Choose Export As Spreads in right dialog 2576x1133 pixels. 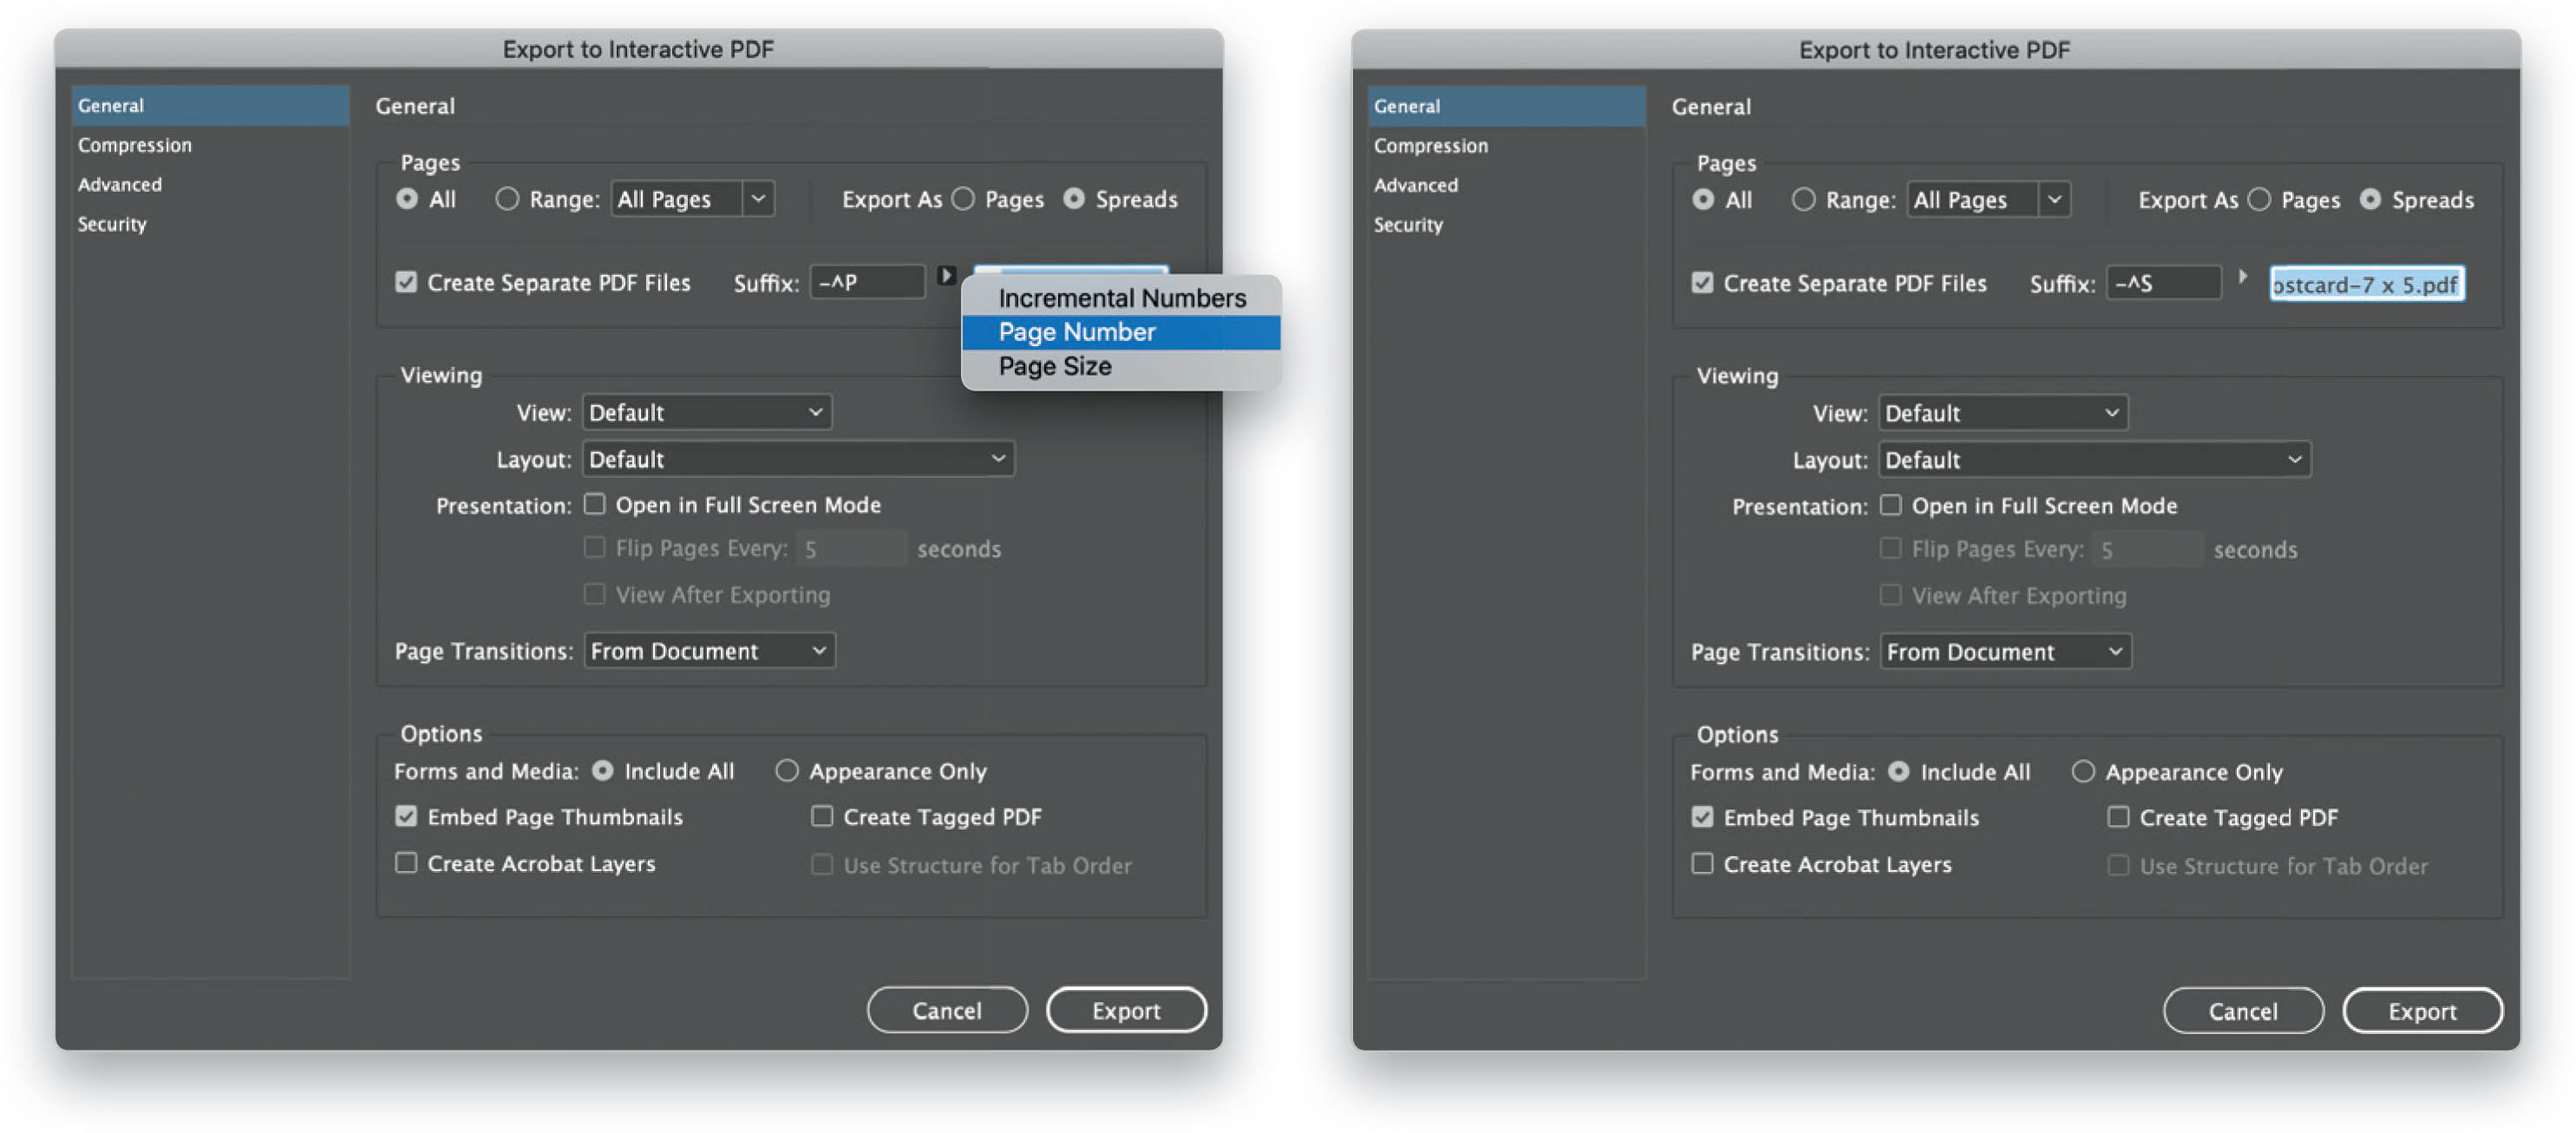click(2370, 200)
